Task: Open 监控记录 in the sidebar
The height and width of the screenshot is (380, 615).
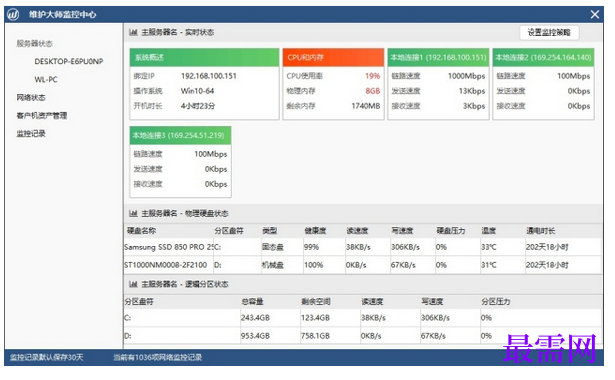Action: [x=31, y=134]
